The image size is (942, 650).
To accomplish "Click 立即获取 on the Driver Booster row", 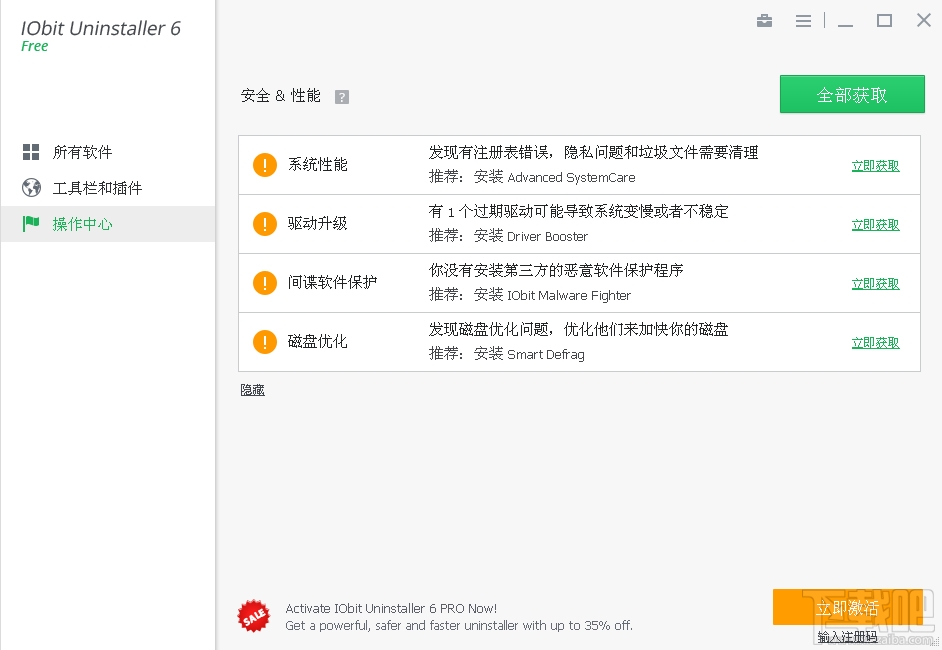I will coord(875,224).
